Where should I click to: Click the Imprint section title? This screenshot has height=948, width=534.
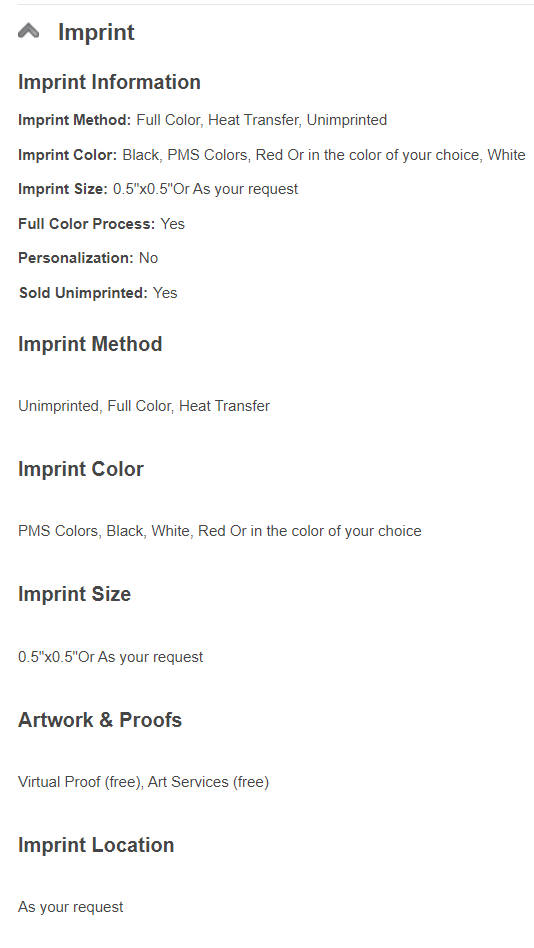[96, 33]
